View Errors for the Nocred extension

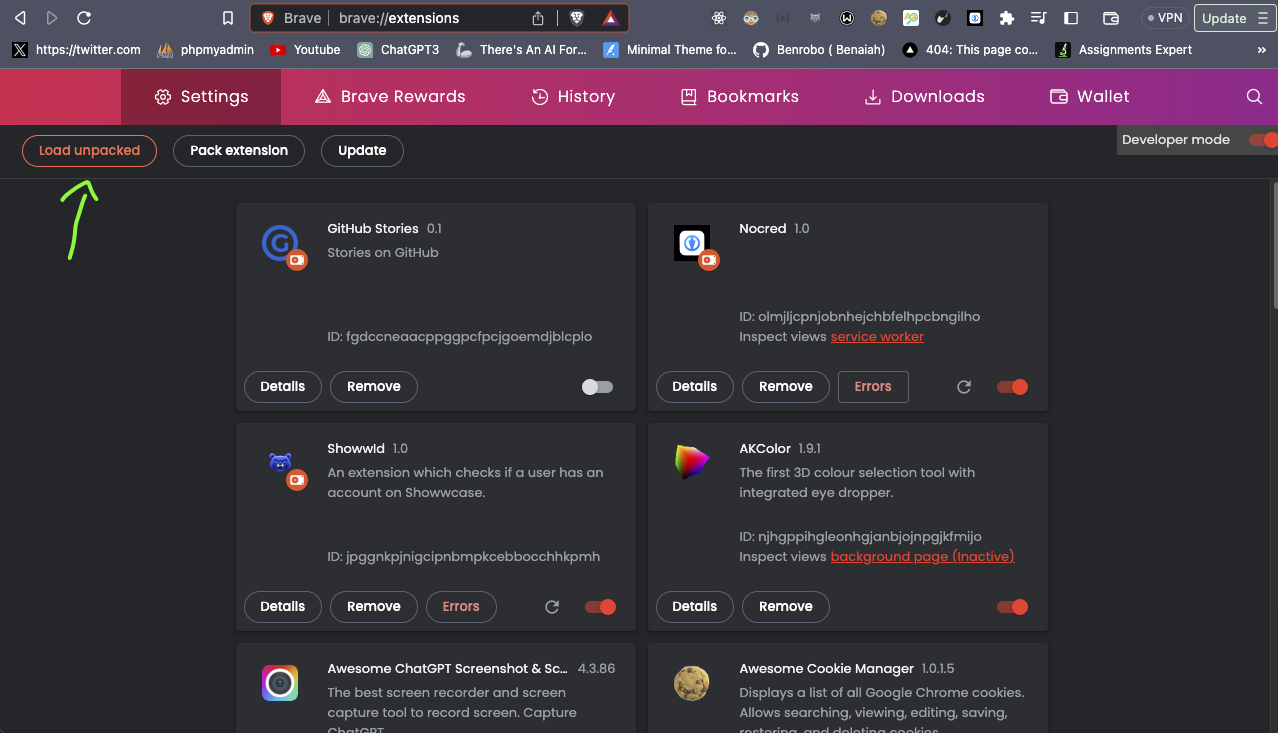click(x=873, y=386)
